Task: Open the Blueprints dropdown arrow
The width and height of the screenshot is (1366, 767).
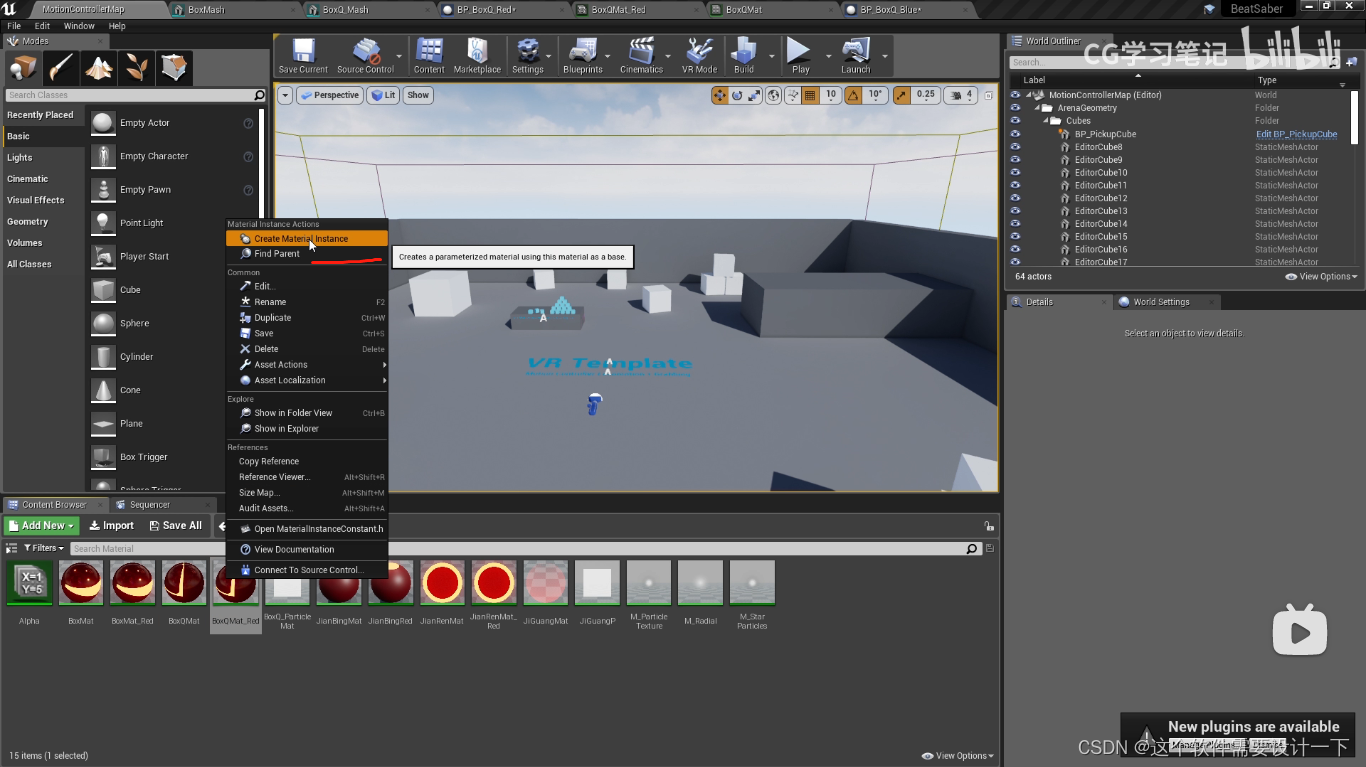Action: pos(609,56)
